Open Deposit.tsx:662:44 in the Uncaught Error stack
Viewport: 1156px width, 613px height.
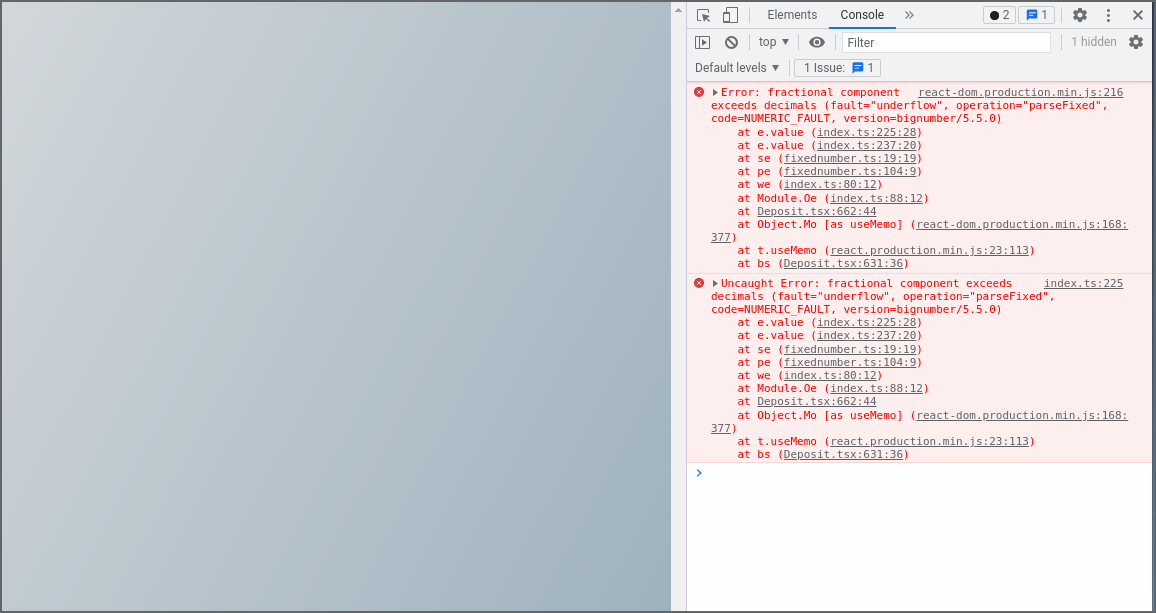[817, 402]
